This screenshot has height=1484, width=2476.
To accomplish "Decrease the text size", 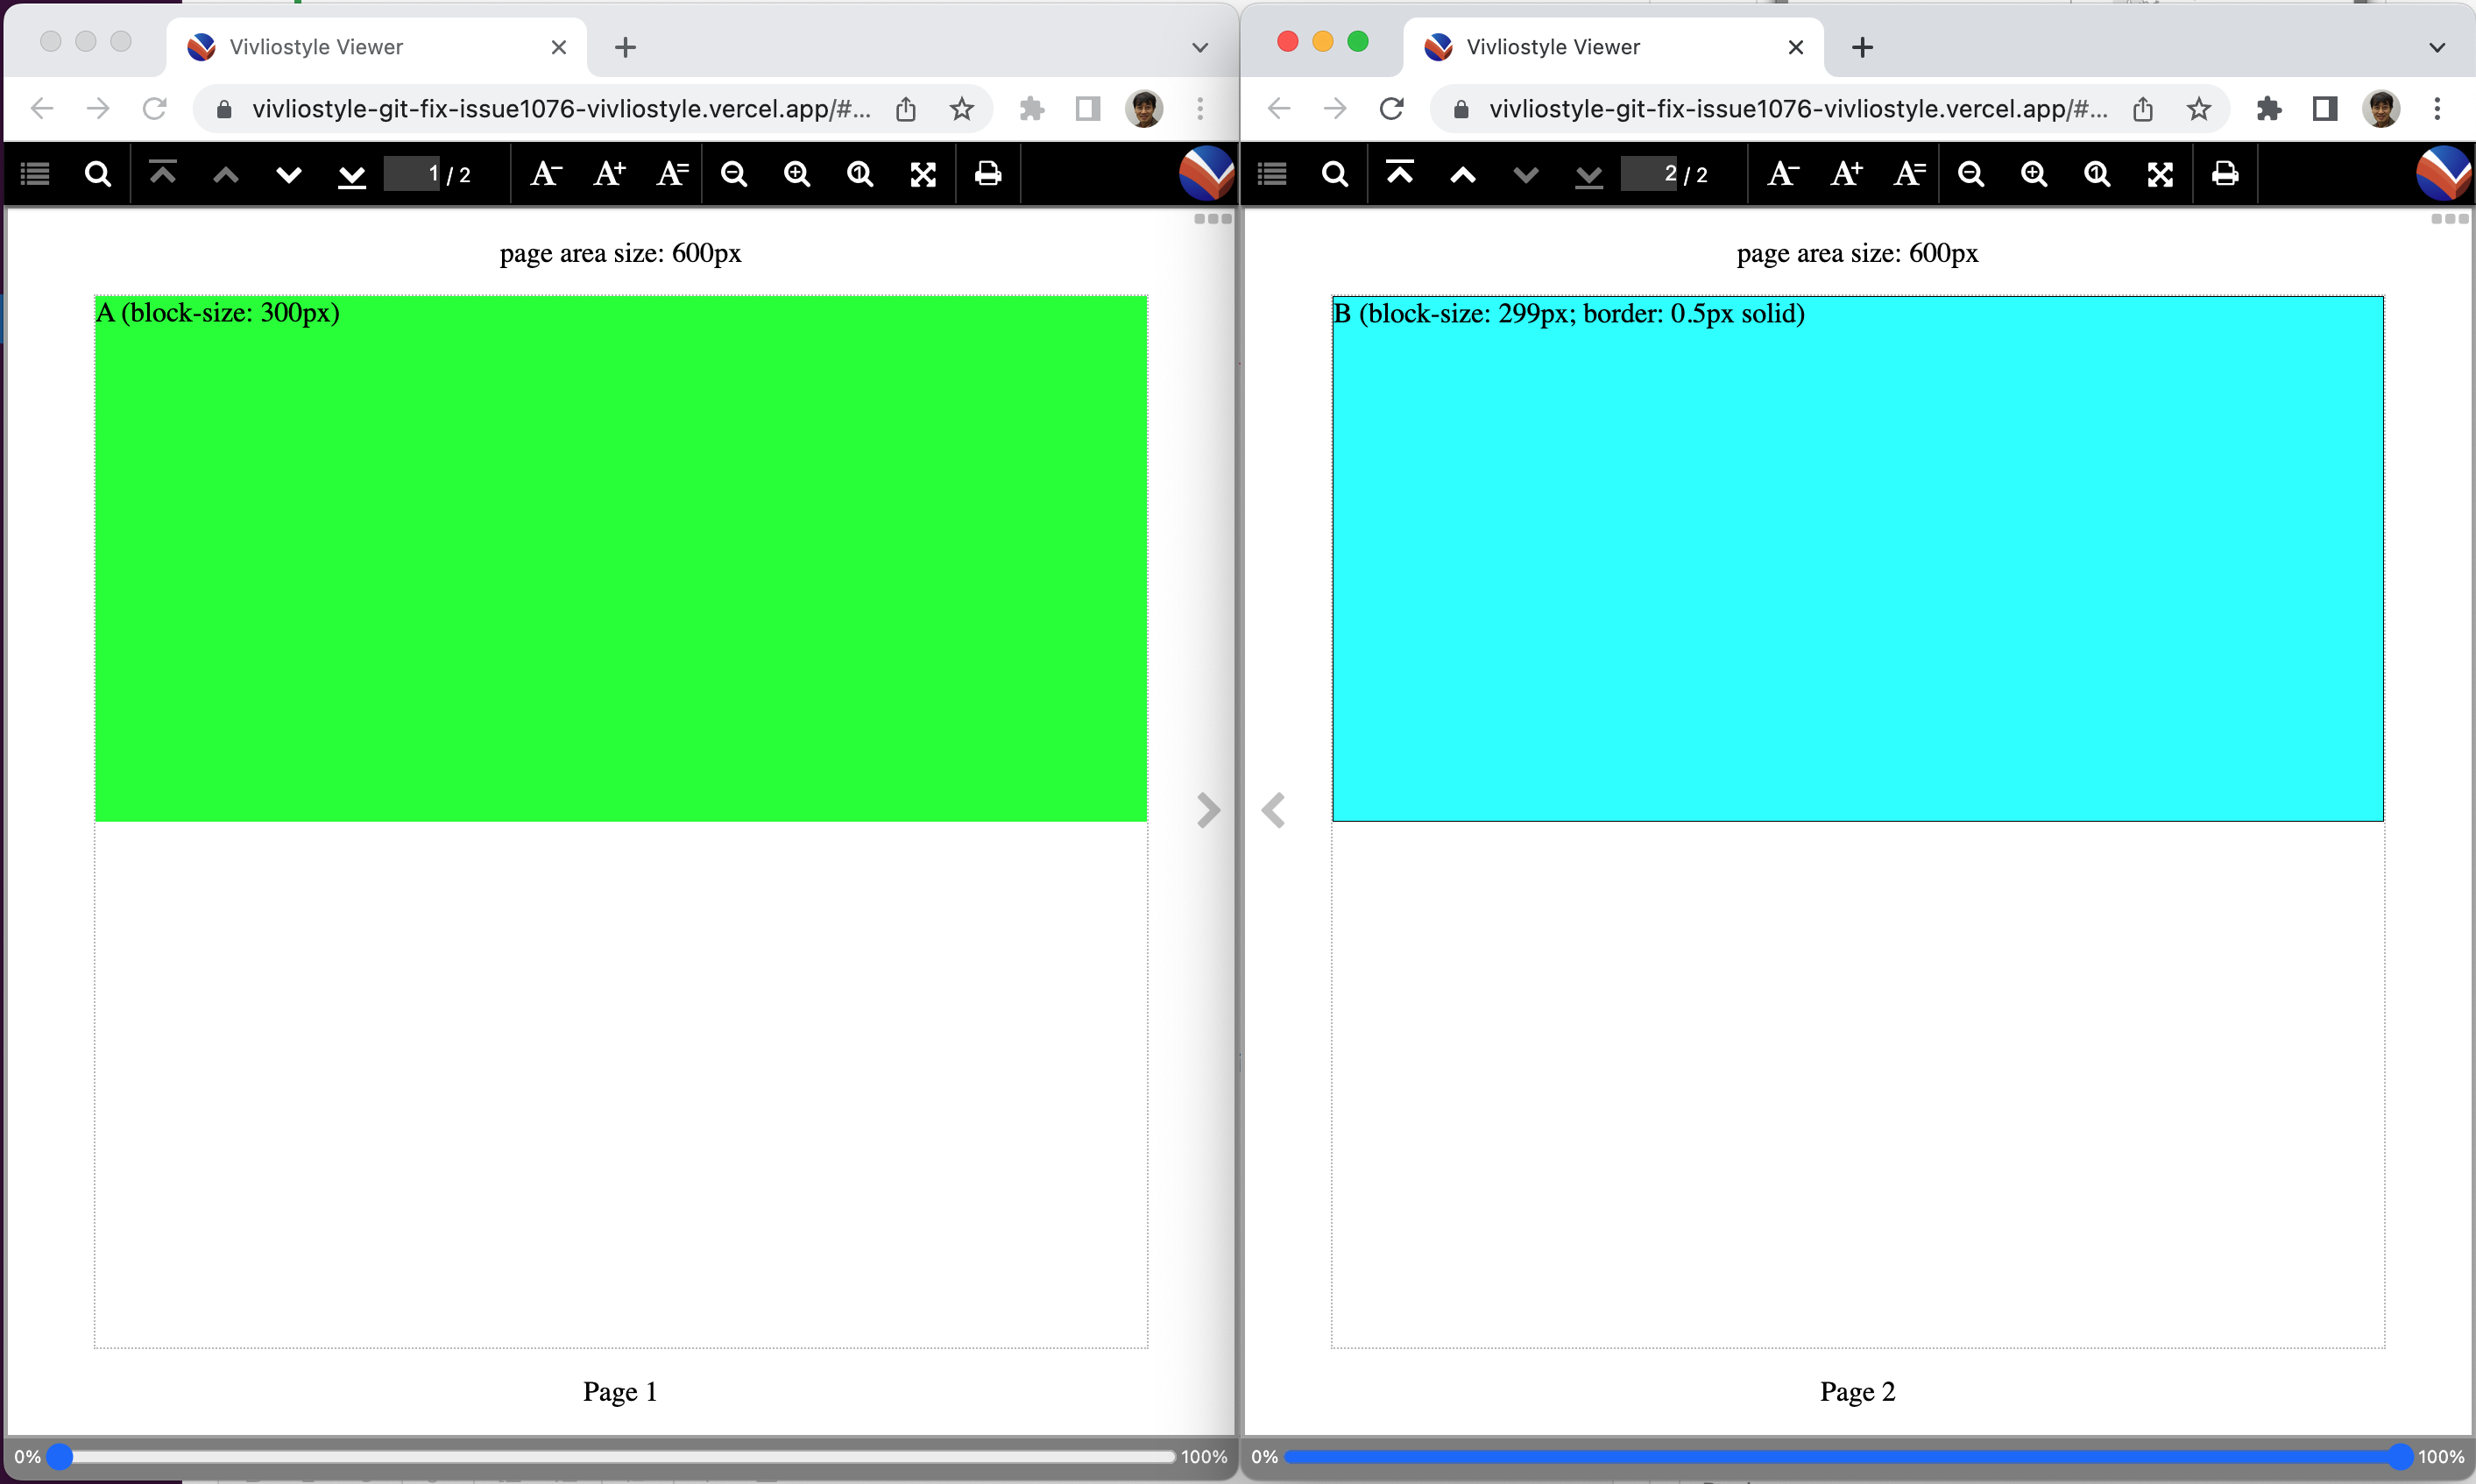I will coord(545,173).
